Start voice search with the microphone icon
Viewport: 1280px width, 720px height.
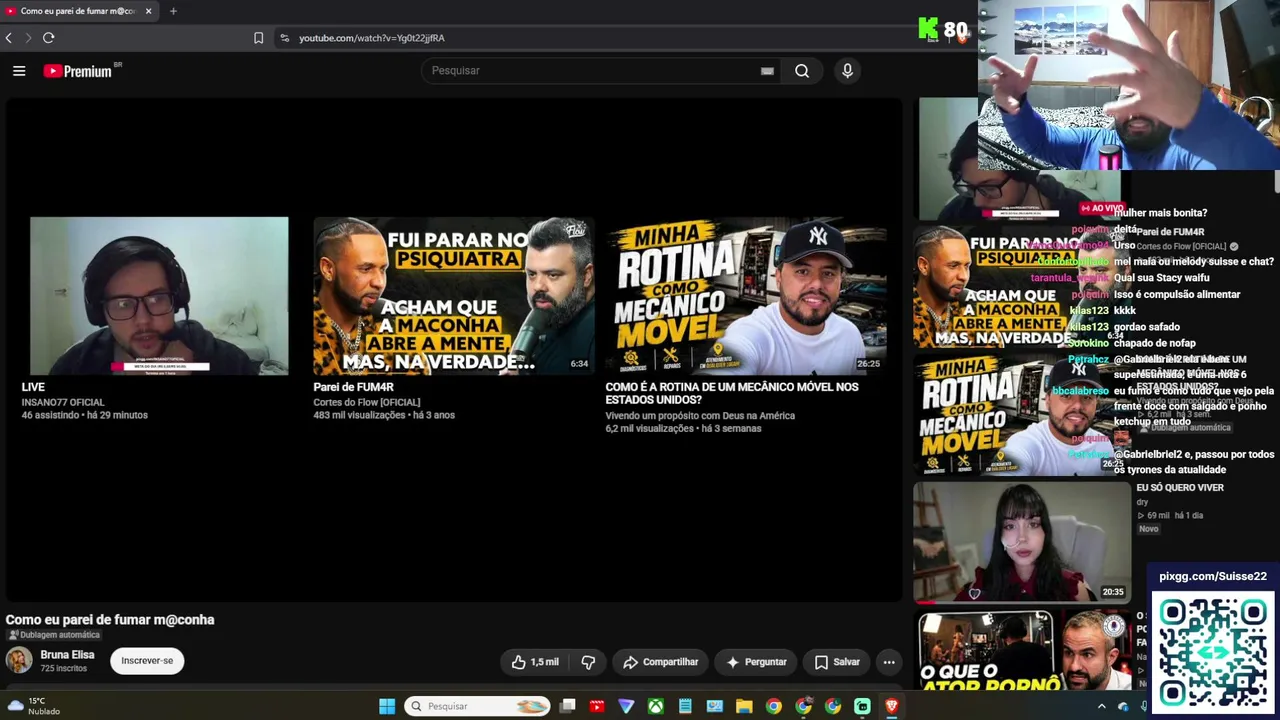pos(847,71)
